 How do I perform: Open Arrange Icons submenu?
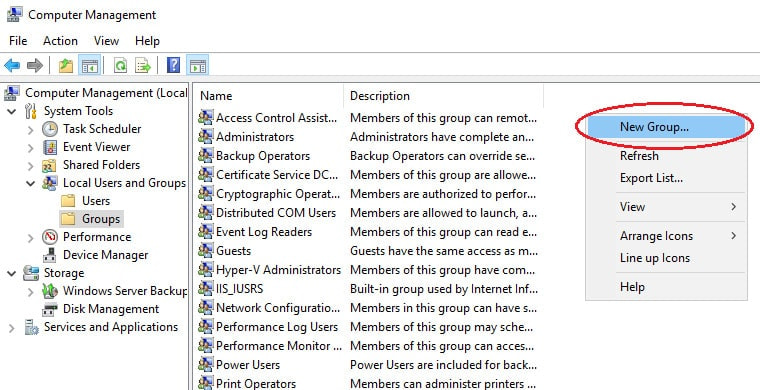(x=666, y=236)
